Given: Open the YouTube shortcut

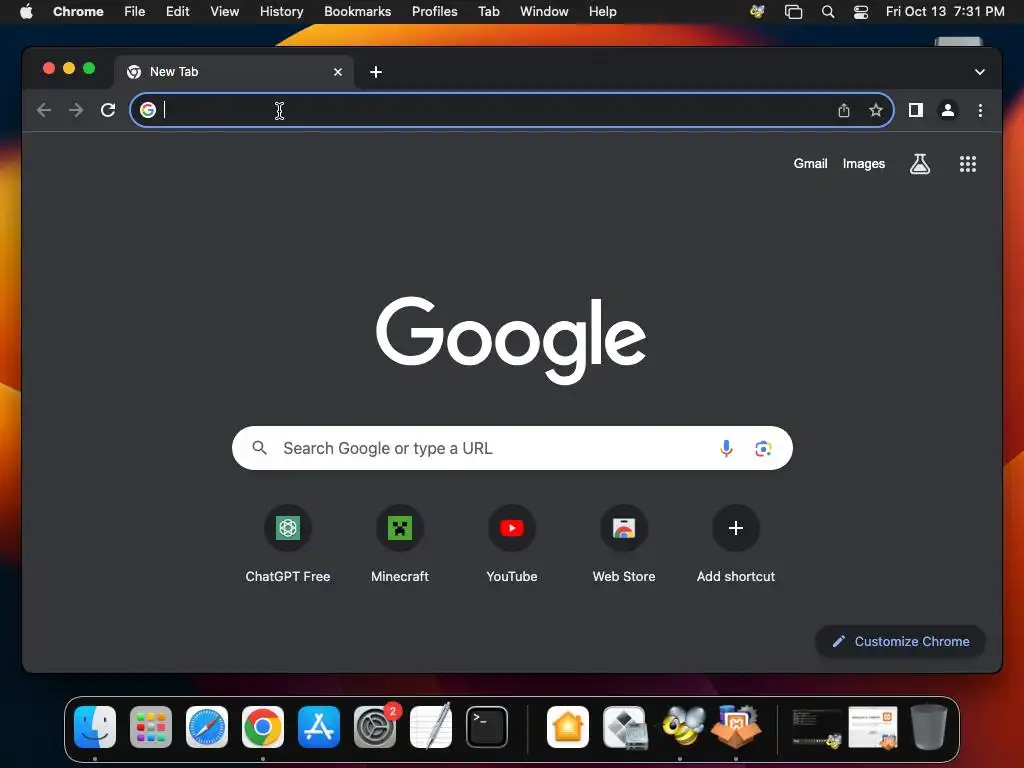Looking at the screenshot, I should [511, 528].
